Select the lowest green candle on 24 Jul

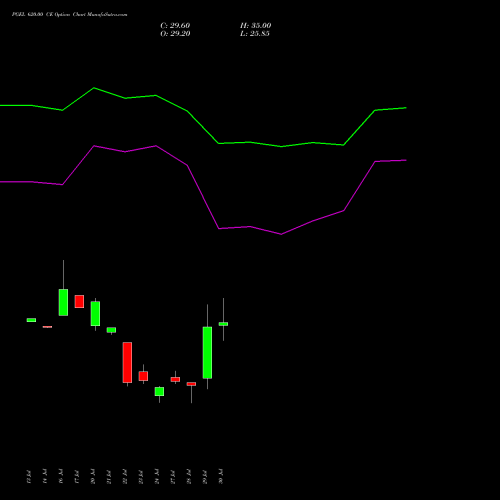click(159, 391)
